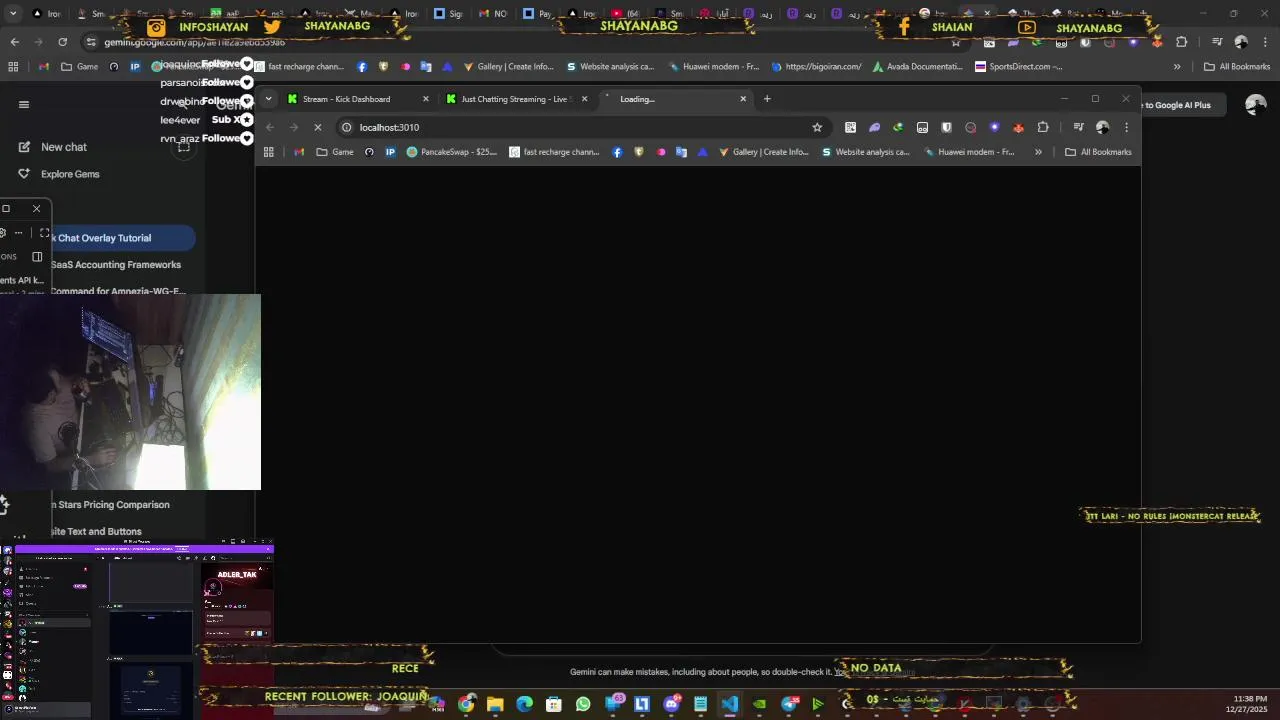The width and height of the screenshot is (1280, 720).
Task: Open the front window Chrome three-dot menu
Action: [1126, 127]
